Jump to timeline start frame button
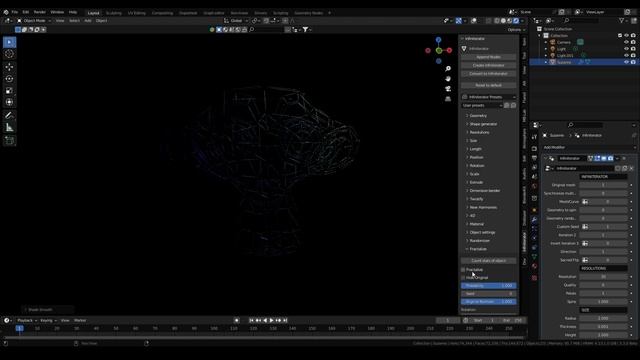 pyautogui.click(x=251, y=320)
